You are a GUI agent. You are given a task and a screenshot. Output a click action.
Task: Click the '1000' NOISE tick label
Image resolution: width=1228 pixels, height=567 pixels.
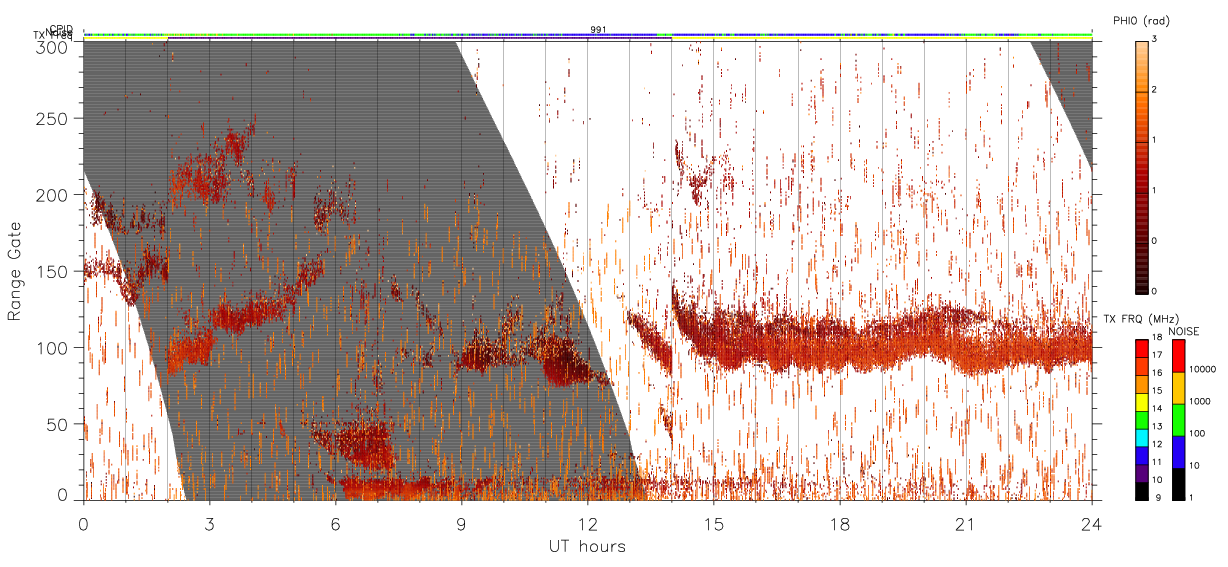click(1200, 401)
